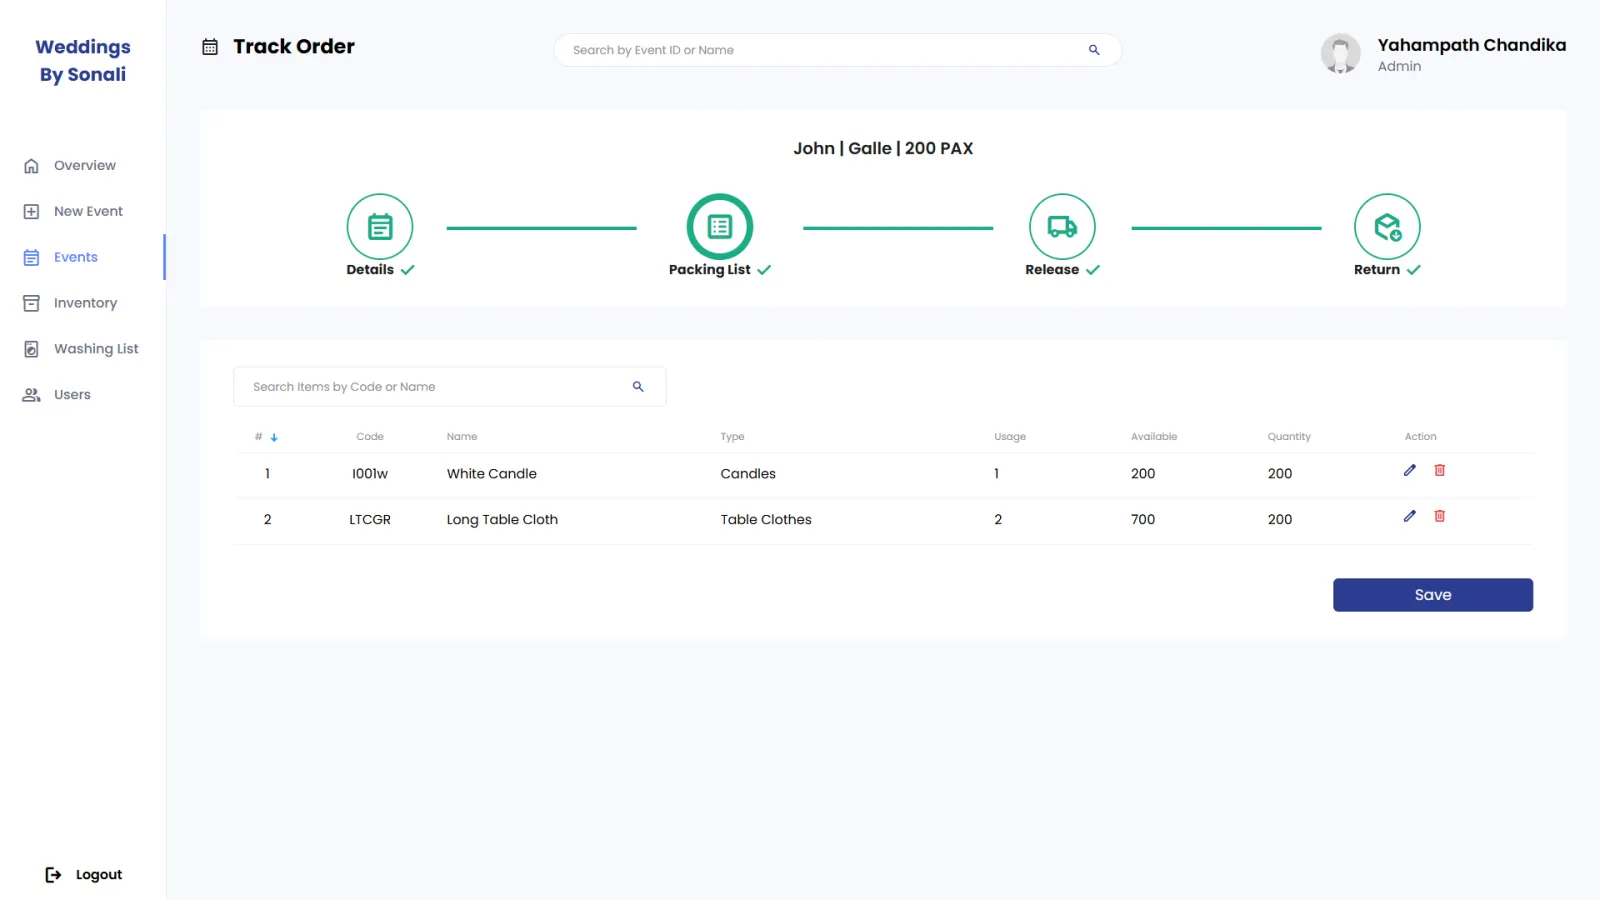Screen dimensions: 1600x900
Task: Delete the White Candle row with trash icon
Action: [1440, 470]
